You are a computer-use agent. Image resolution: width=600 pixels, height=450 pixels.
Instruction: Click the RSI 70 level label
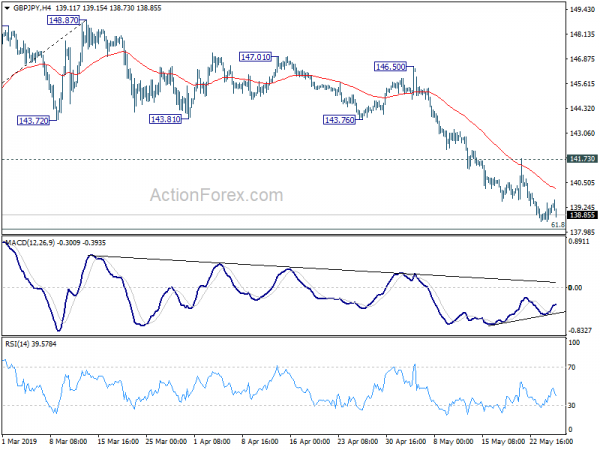click(x=572, y=367)
